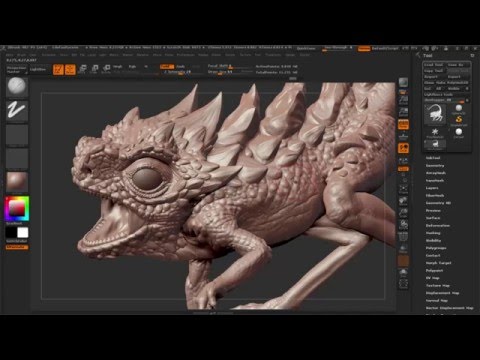Image resolution: width=480 pixels, height=360 pixels.
Task: Click the BPR render icon
Action: (x=403, y=83)
